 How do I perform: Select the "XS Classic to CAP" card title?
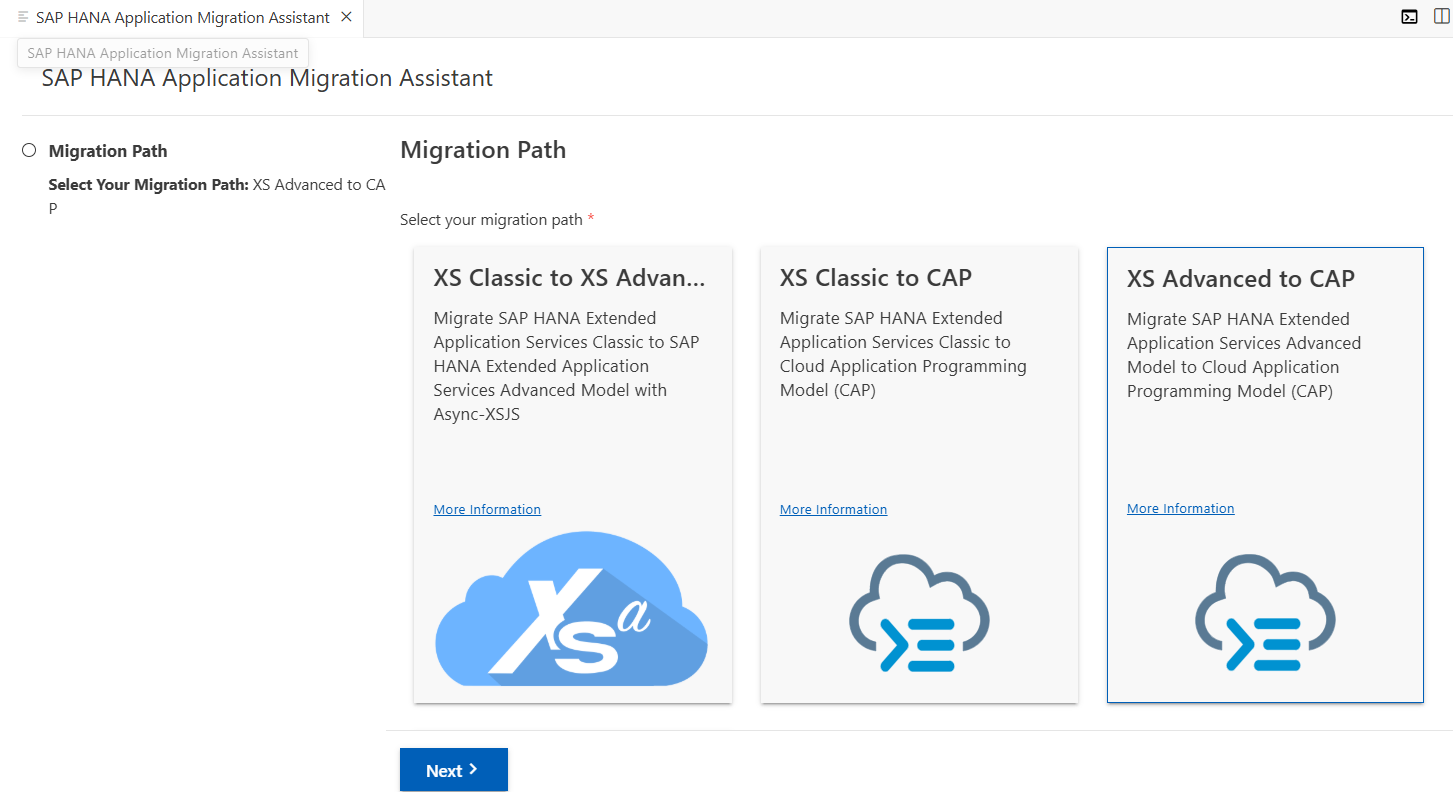pos(876,278)
